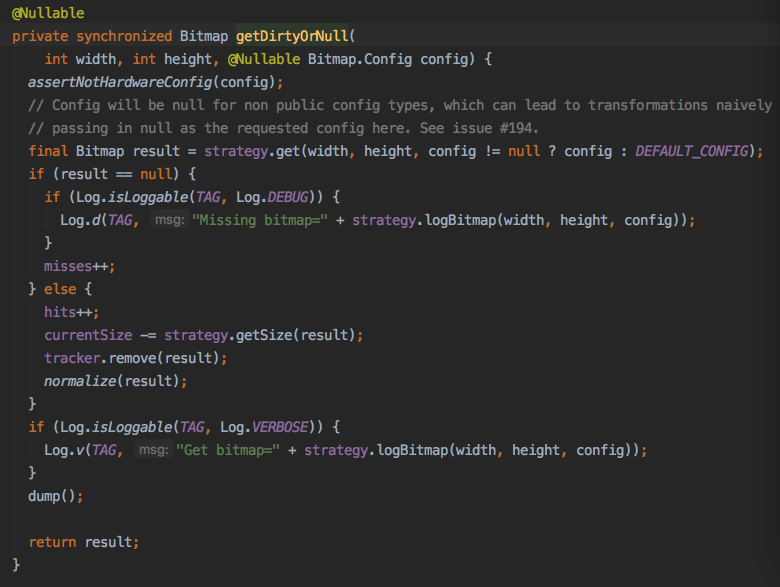Click the "Get bitmap=" string

(x=228, y=450)
